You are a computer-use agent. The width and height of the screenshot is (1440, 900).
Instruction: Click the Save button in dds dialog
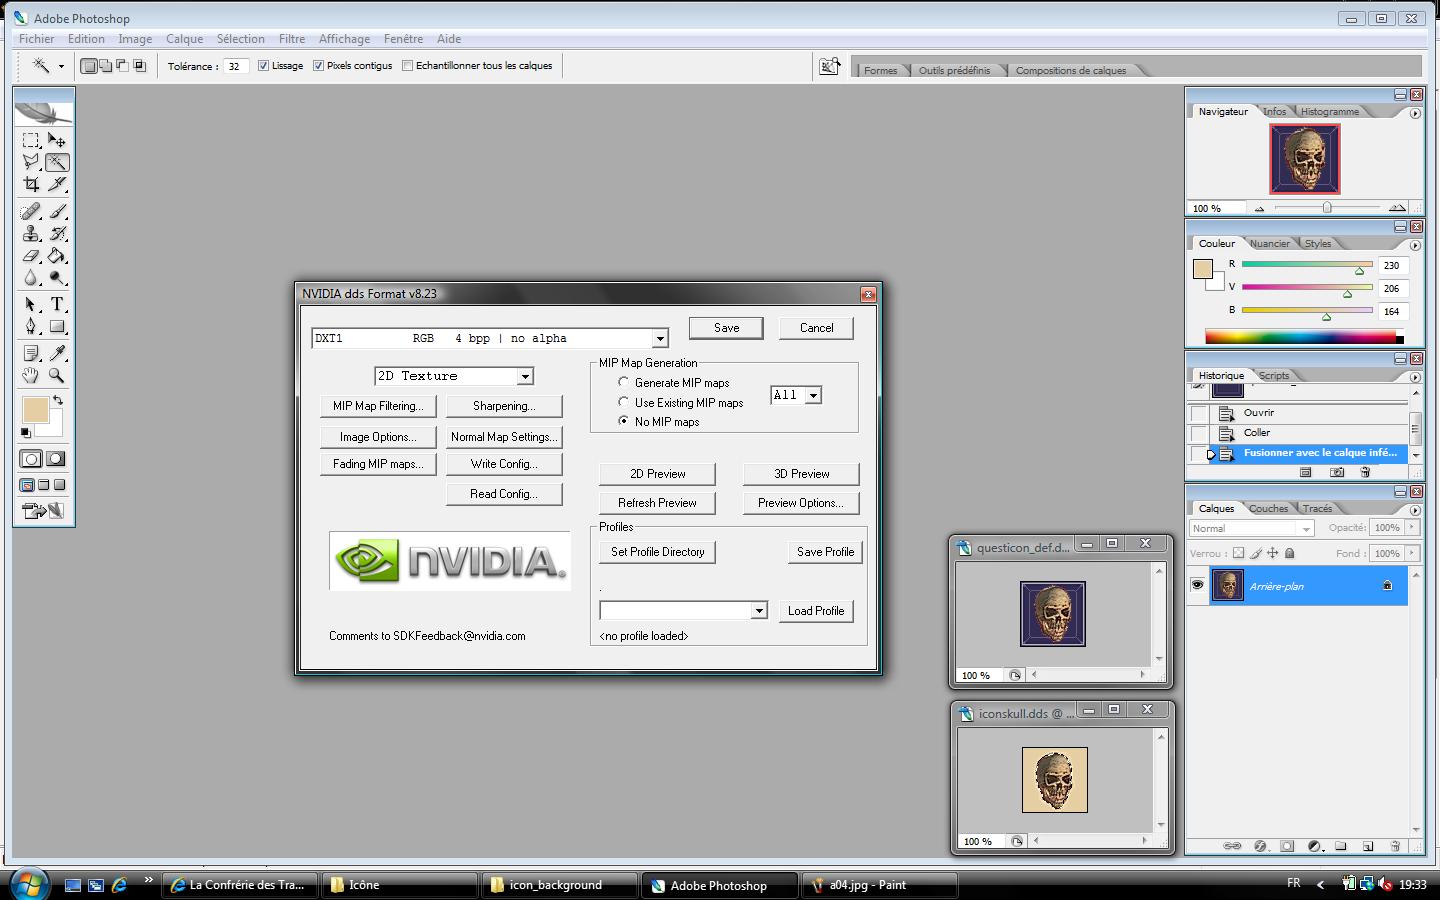(726, 328)
